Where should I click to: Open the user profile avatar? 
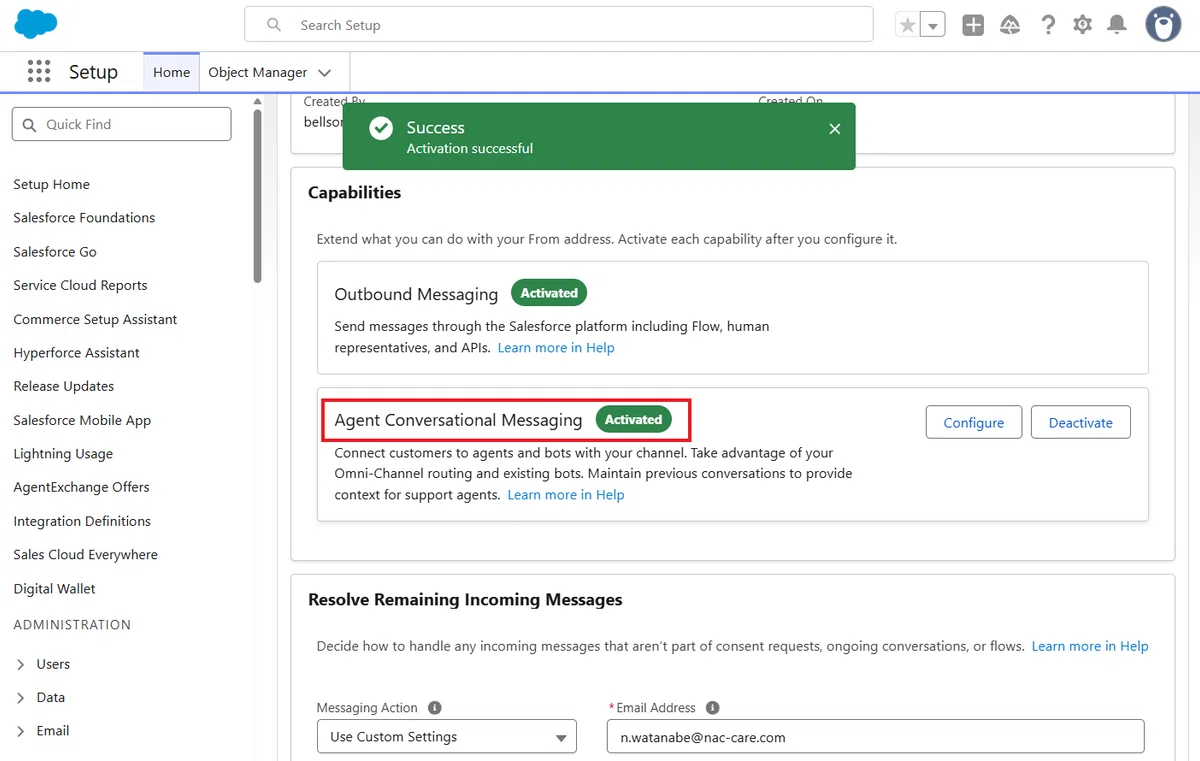pyautogui.click(x=1163, y=25)
